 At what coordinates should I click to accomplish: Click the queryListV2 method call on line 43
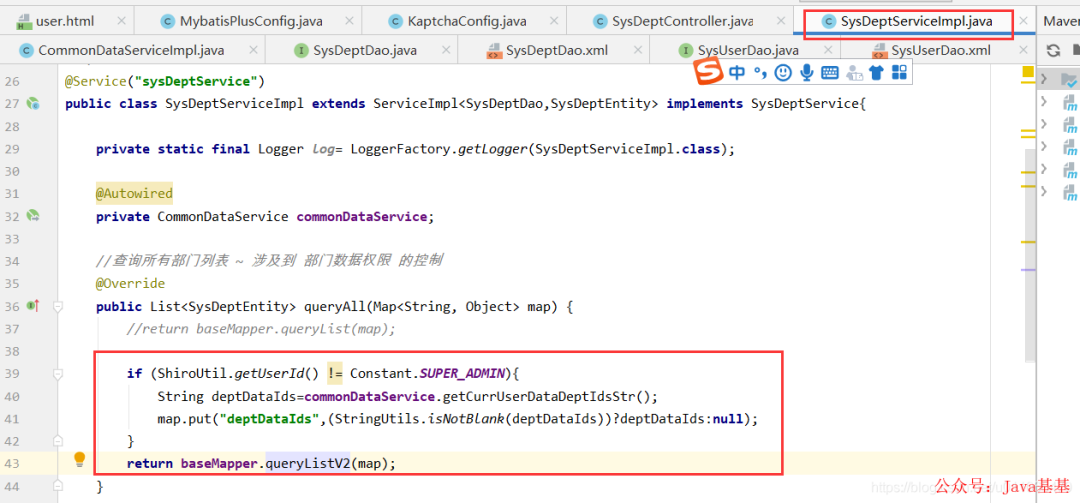click(x=308, y=463)
